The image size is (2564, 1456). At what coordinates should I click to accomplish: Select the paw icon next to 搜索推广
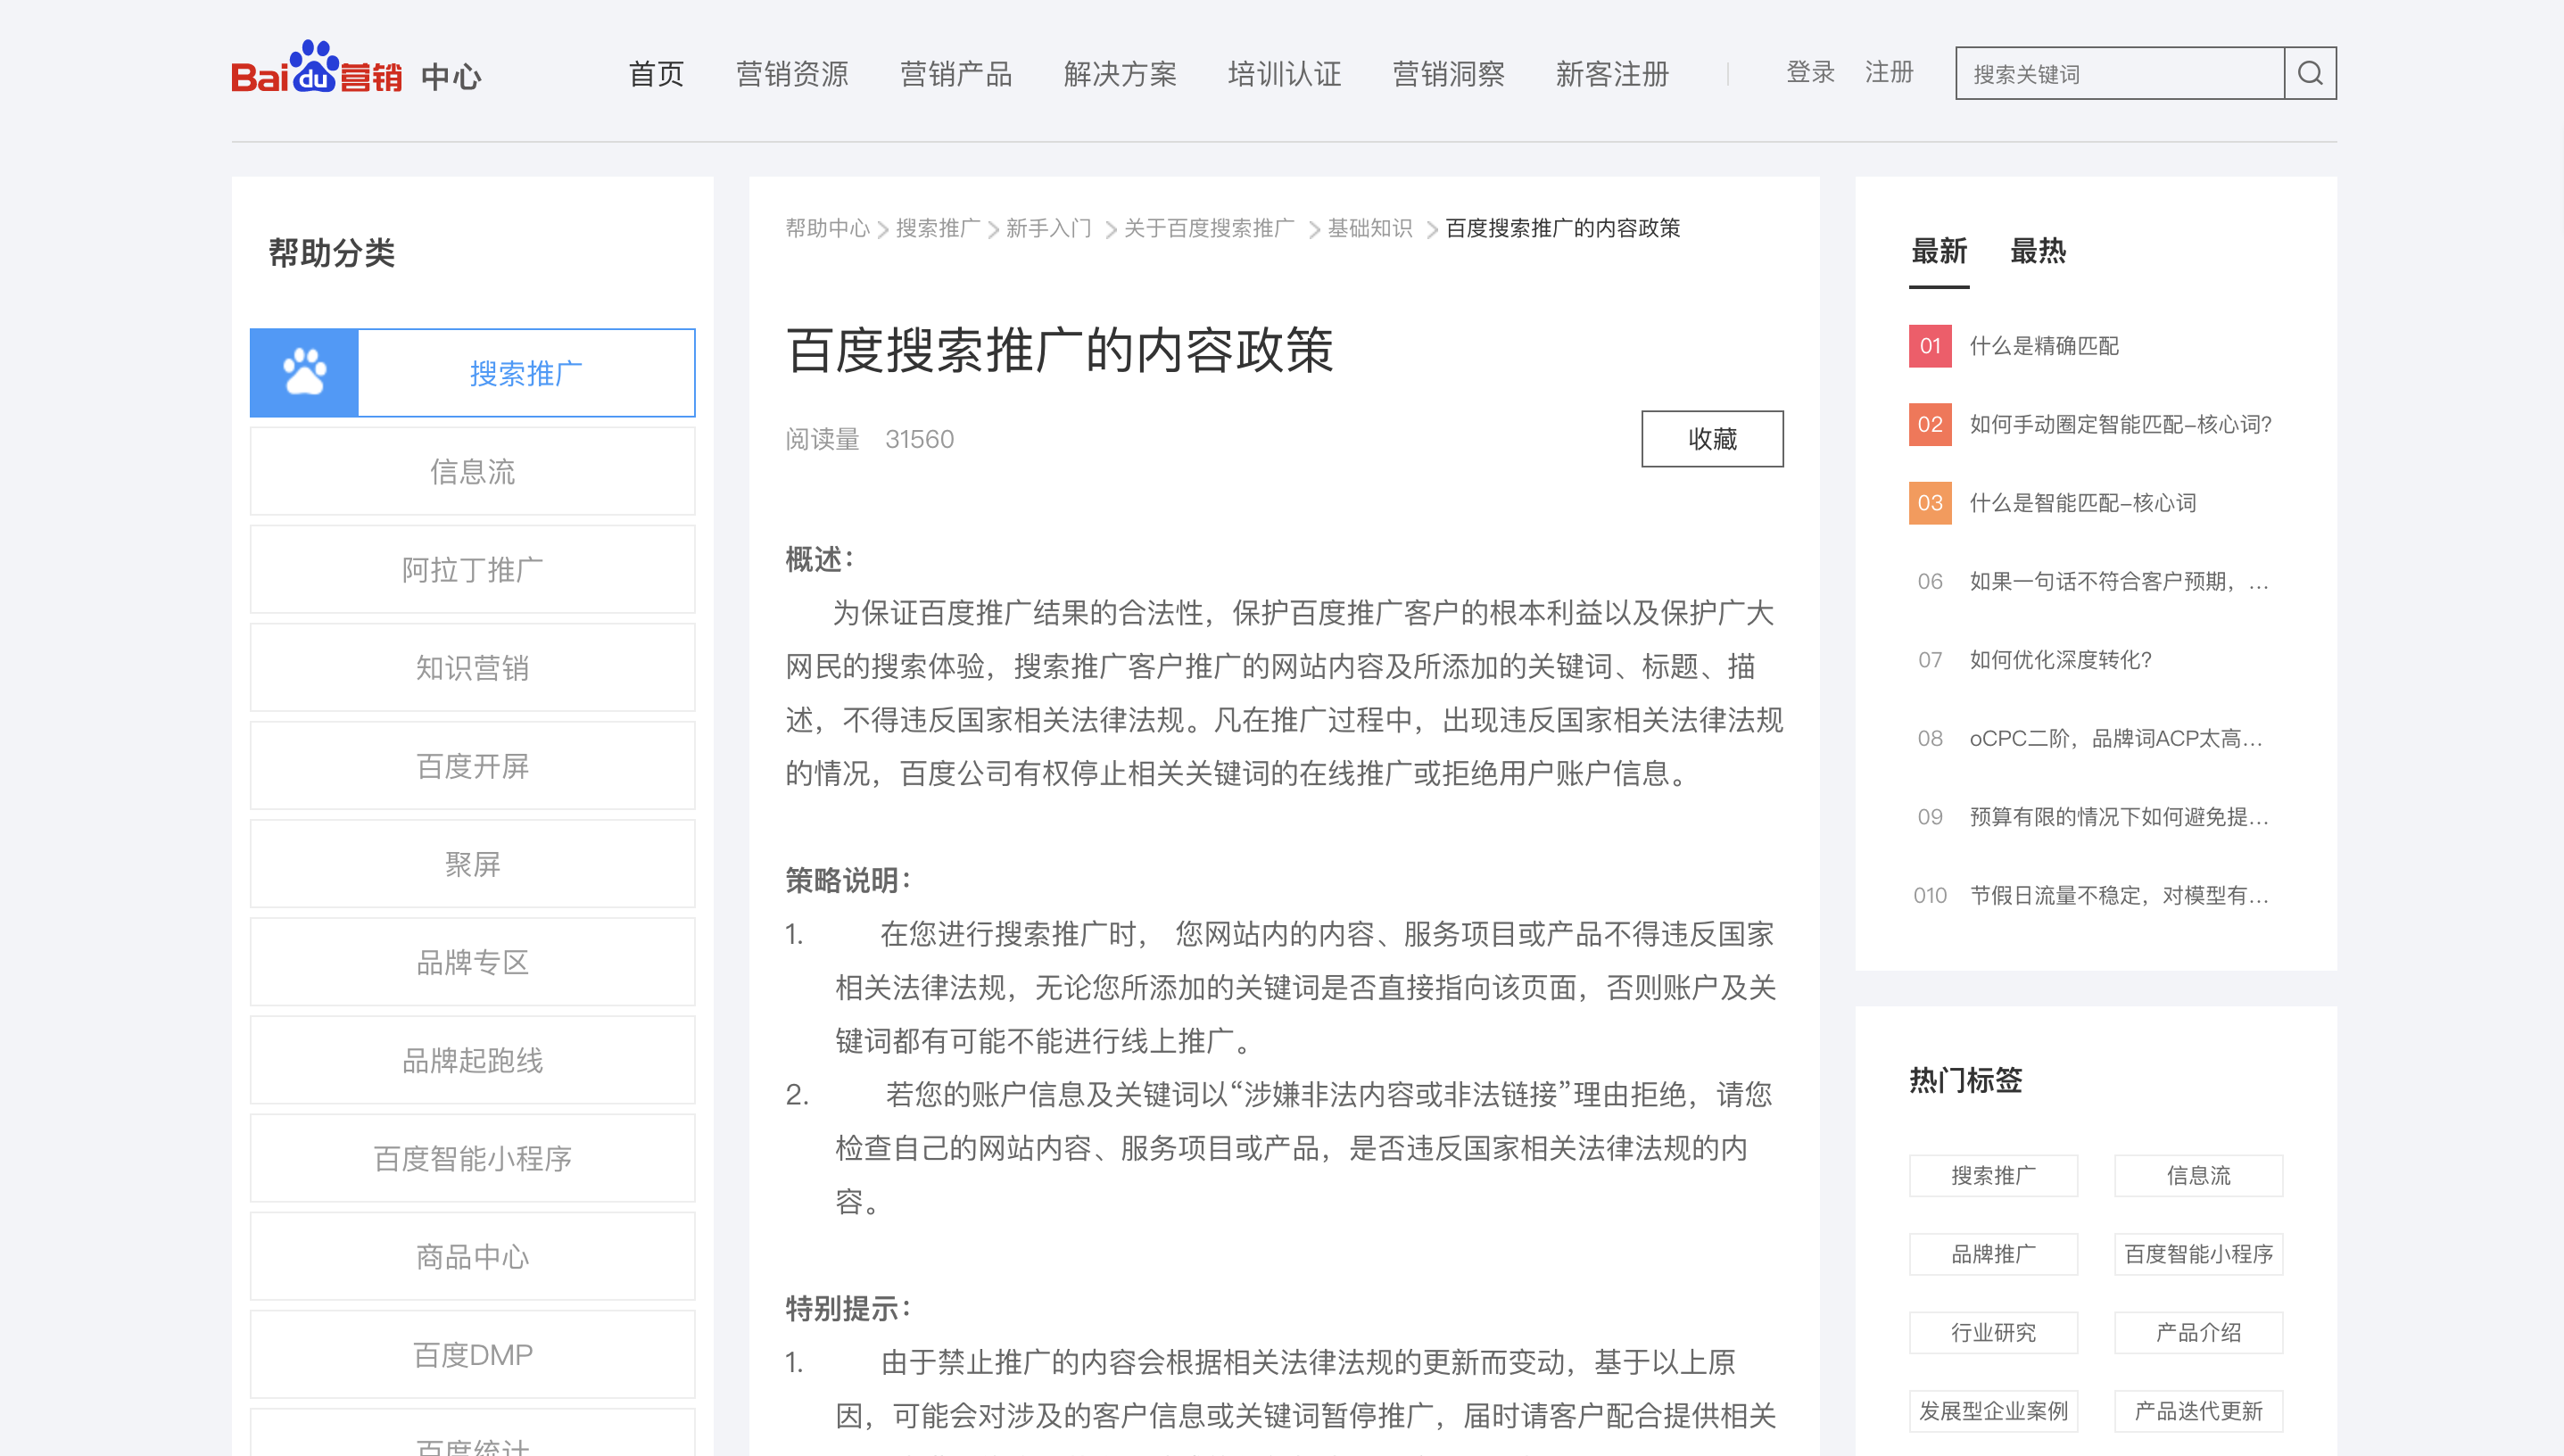pyautogui.click(x=304, y=372)
